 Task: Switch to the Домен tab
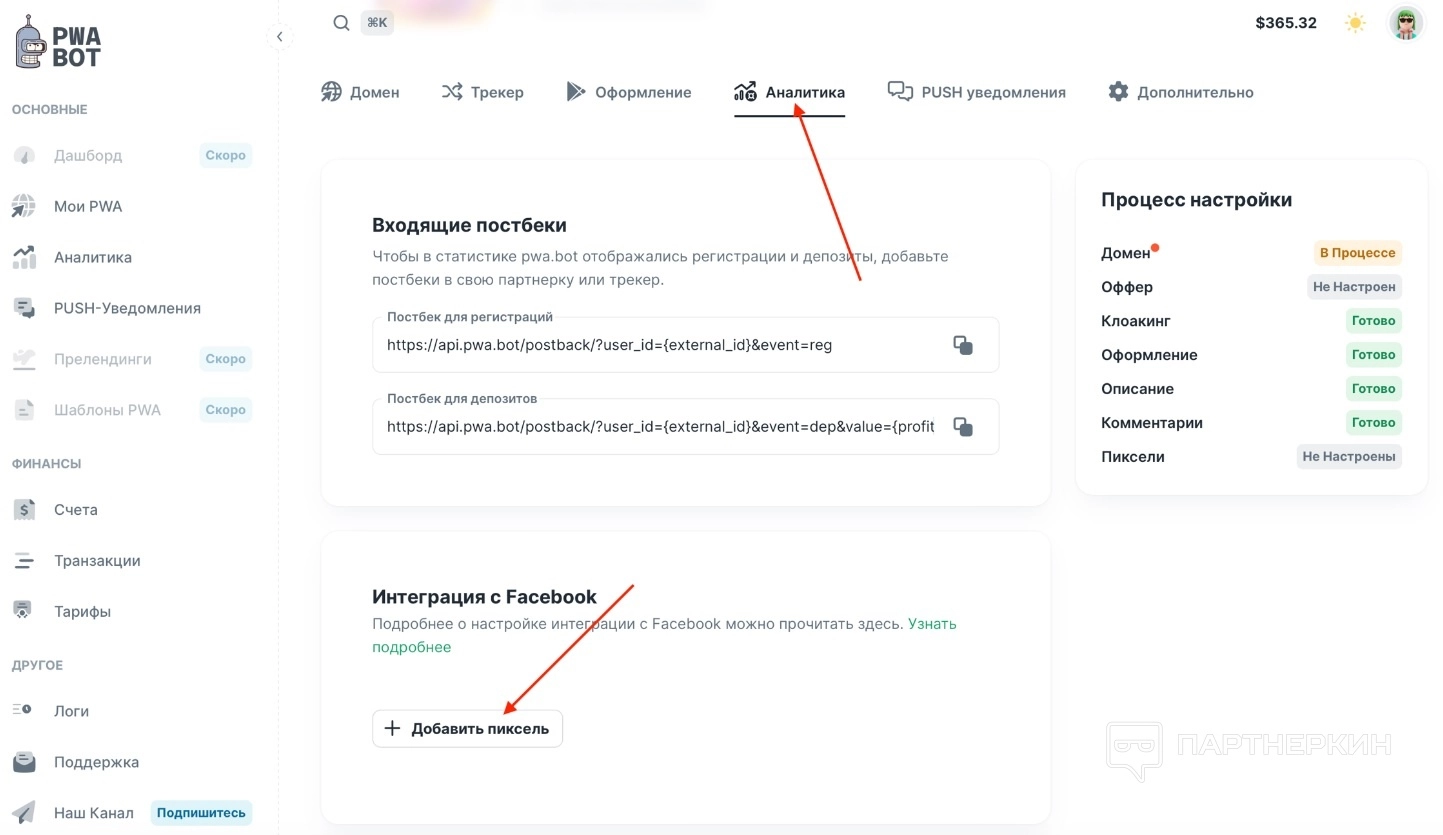[x=360, y=92]
